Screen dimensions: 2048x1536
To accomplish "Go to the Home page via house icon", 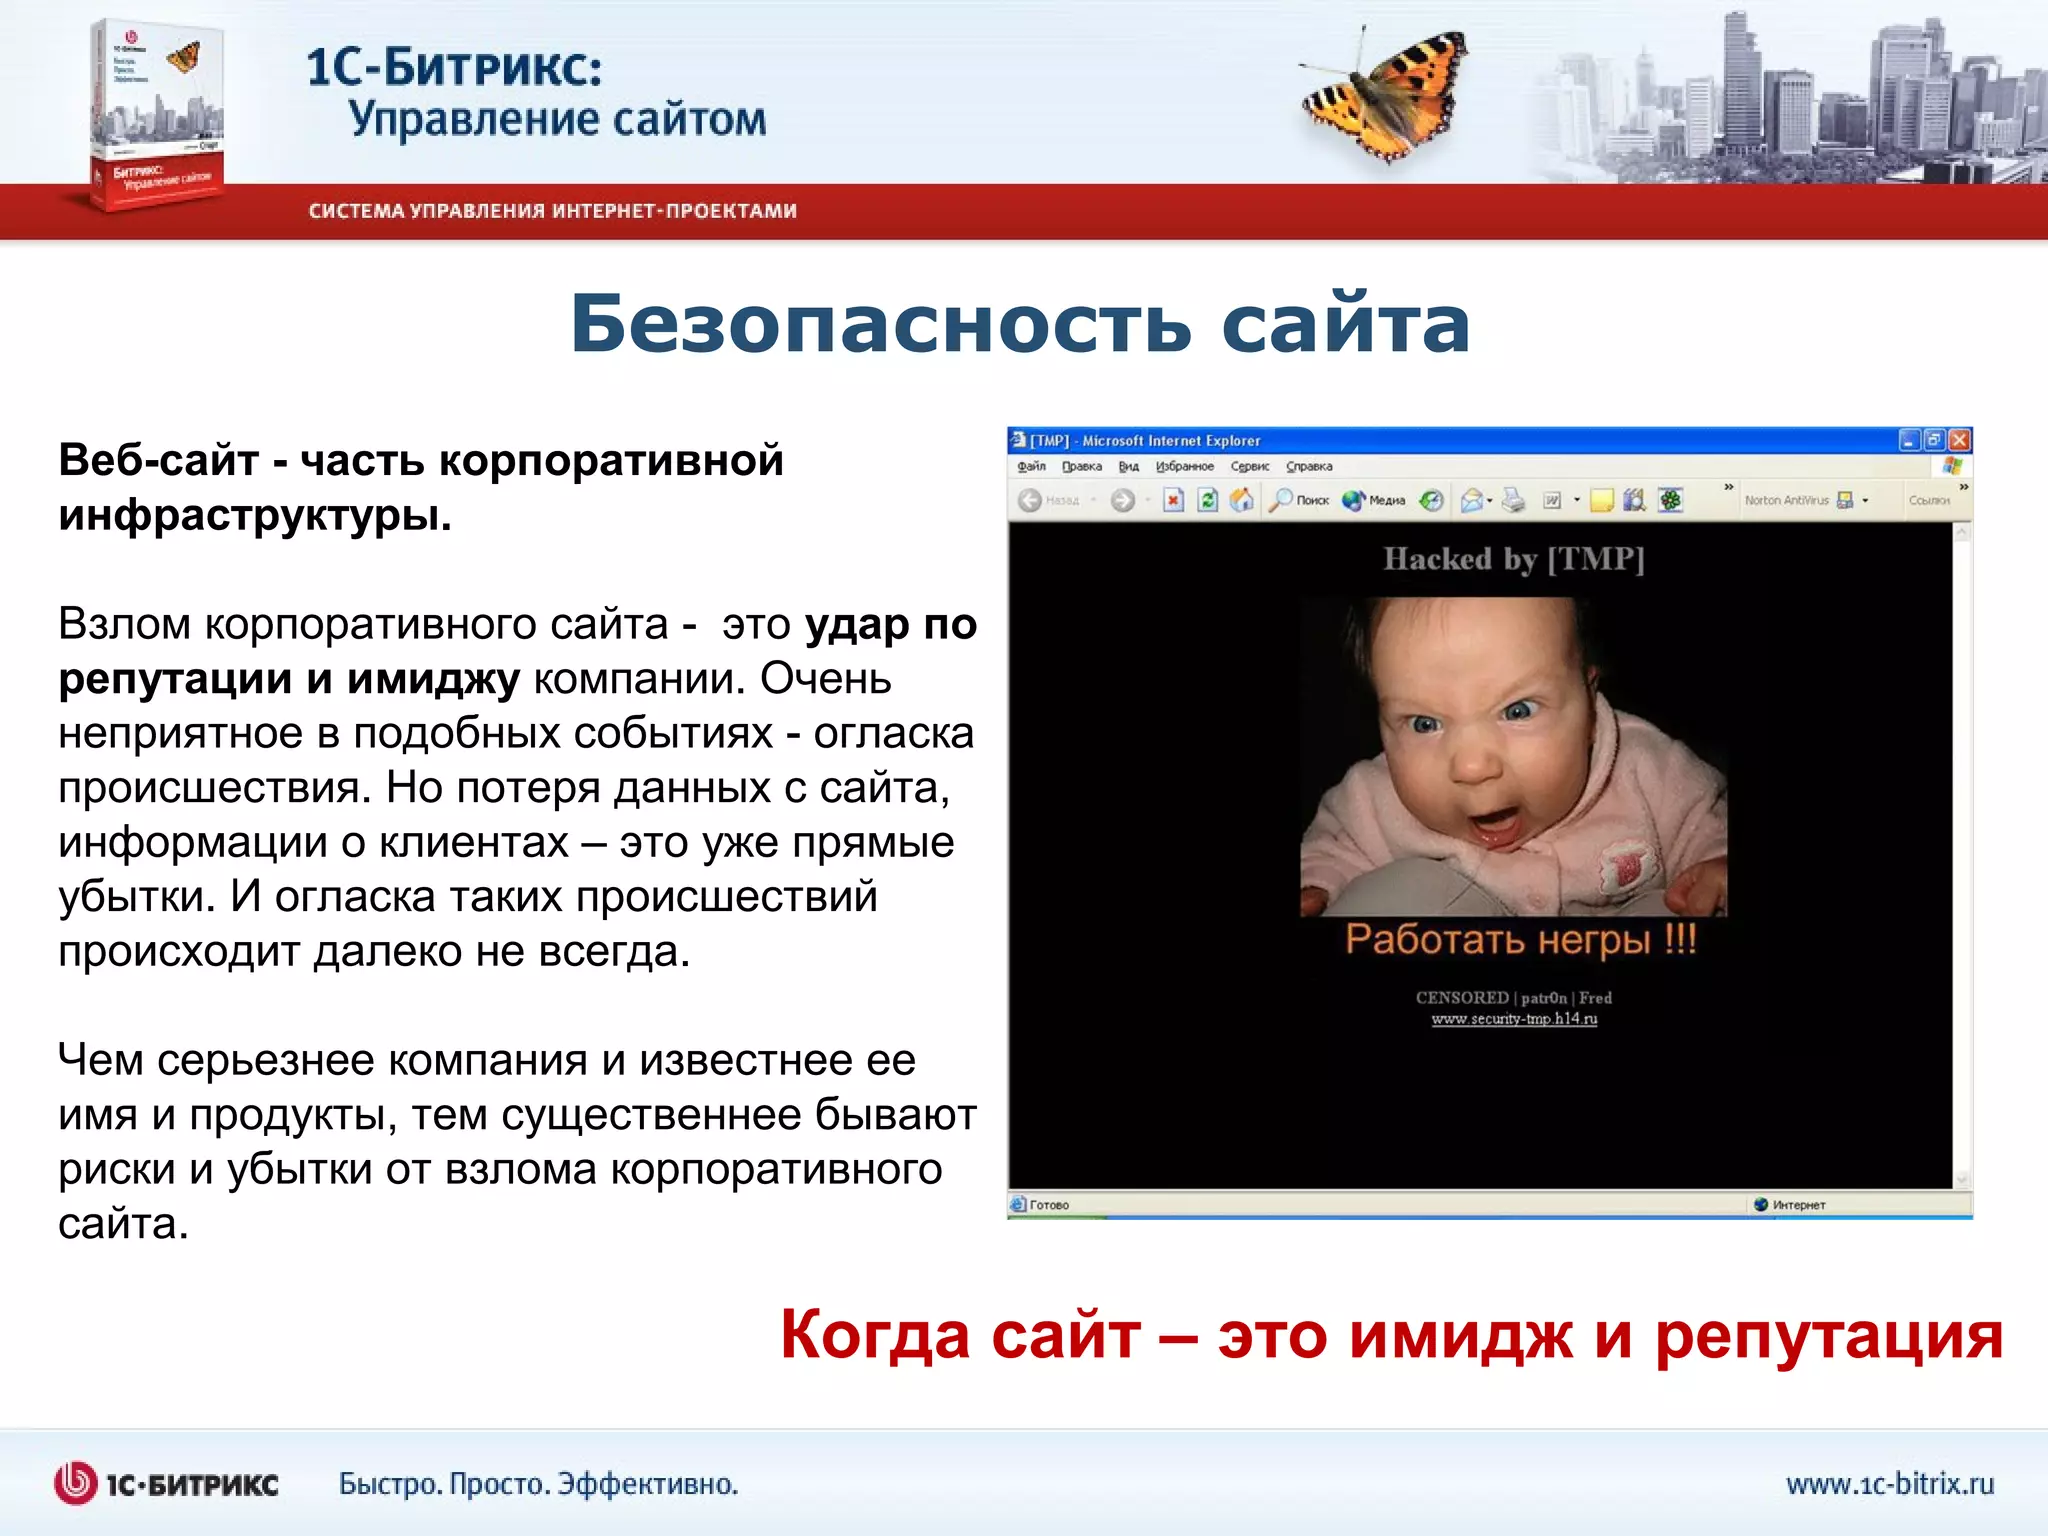I will pyautogui.click(x=1242, y=500).
